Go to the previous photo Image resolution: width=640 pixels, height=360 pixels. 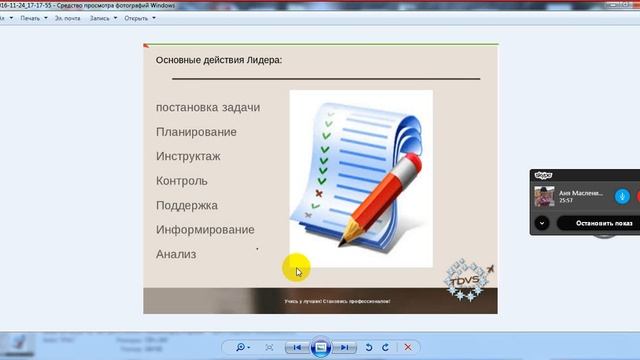pos(297,347)
